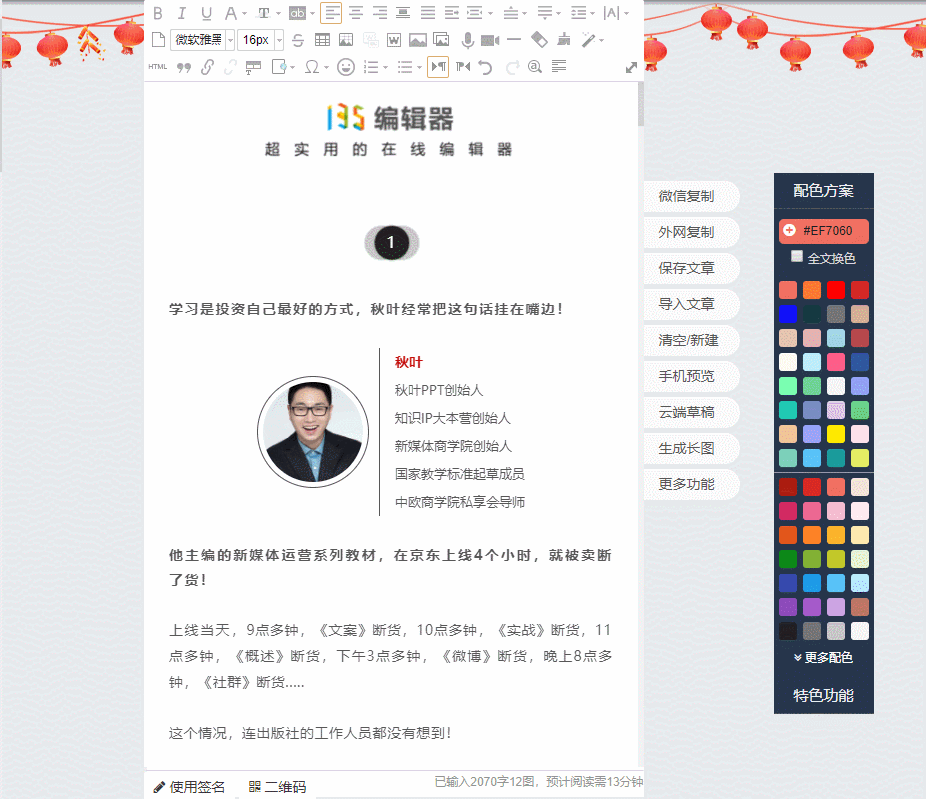The height and width of the screenshot is (799, 926).
Task: Click the 手机预览 button
Action: coord(686,376)
